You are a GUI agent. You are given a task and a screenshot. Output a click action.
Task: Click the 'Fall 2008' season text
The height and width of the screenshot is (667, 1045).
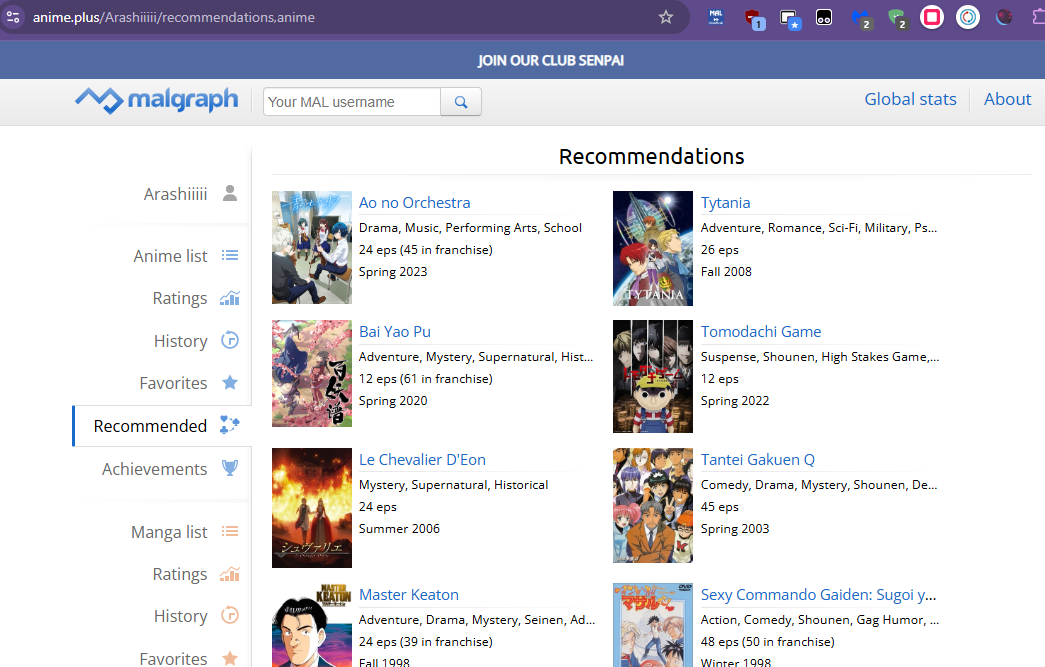[x=726, y=272]
